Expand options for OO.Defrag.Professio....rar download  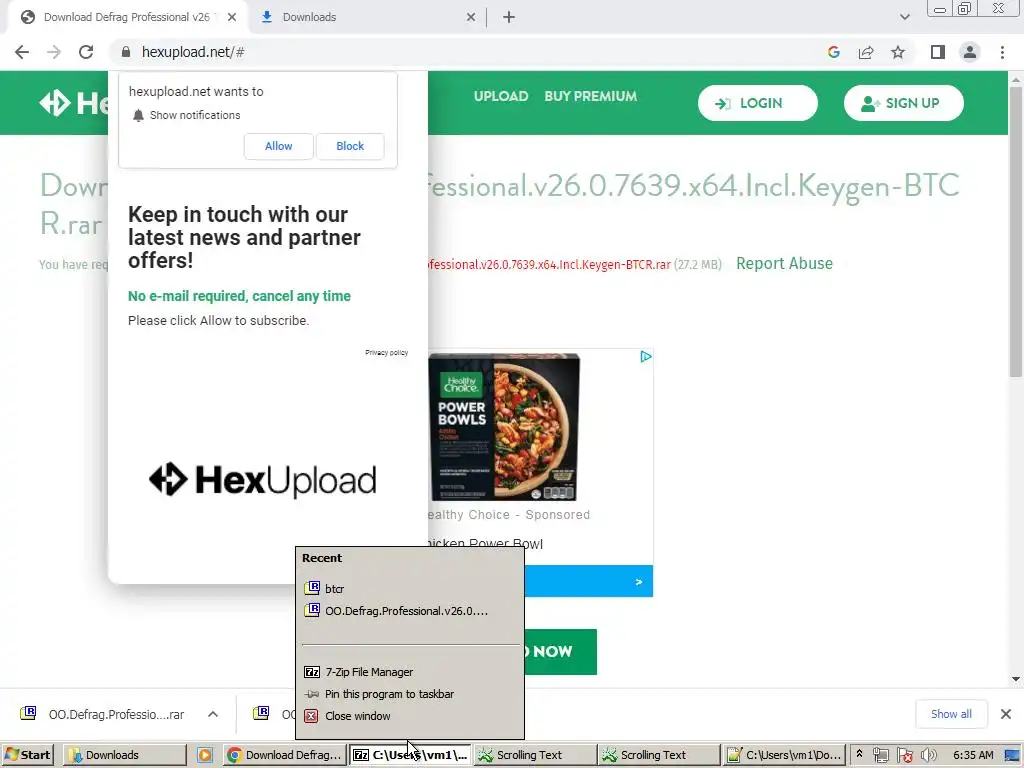point(213,714)
